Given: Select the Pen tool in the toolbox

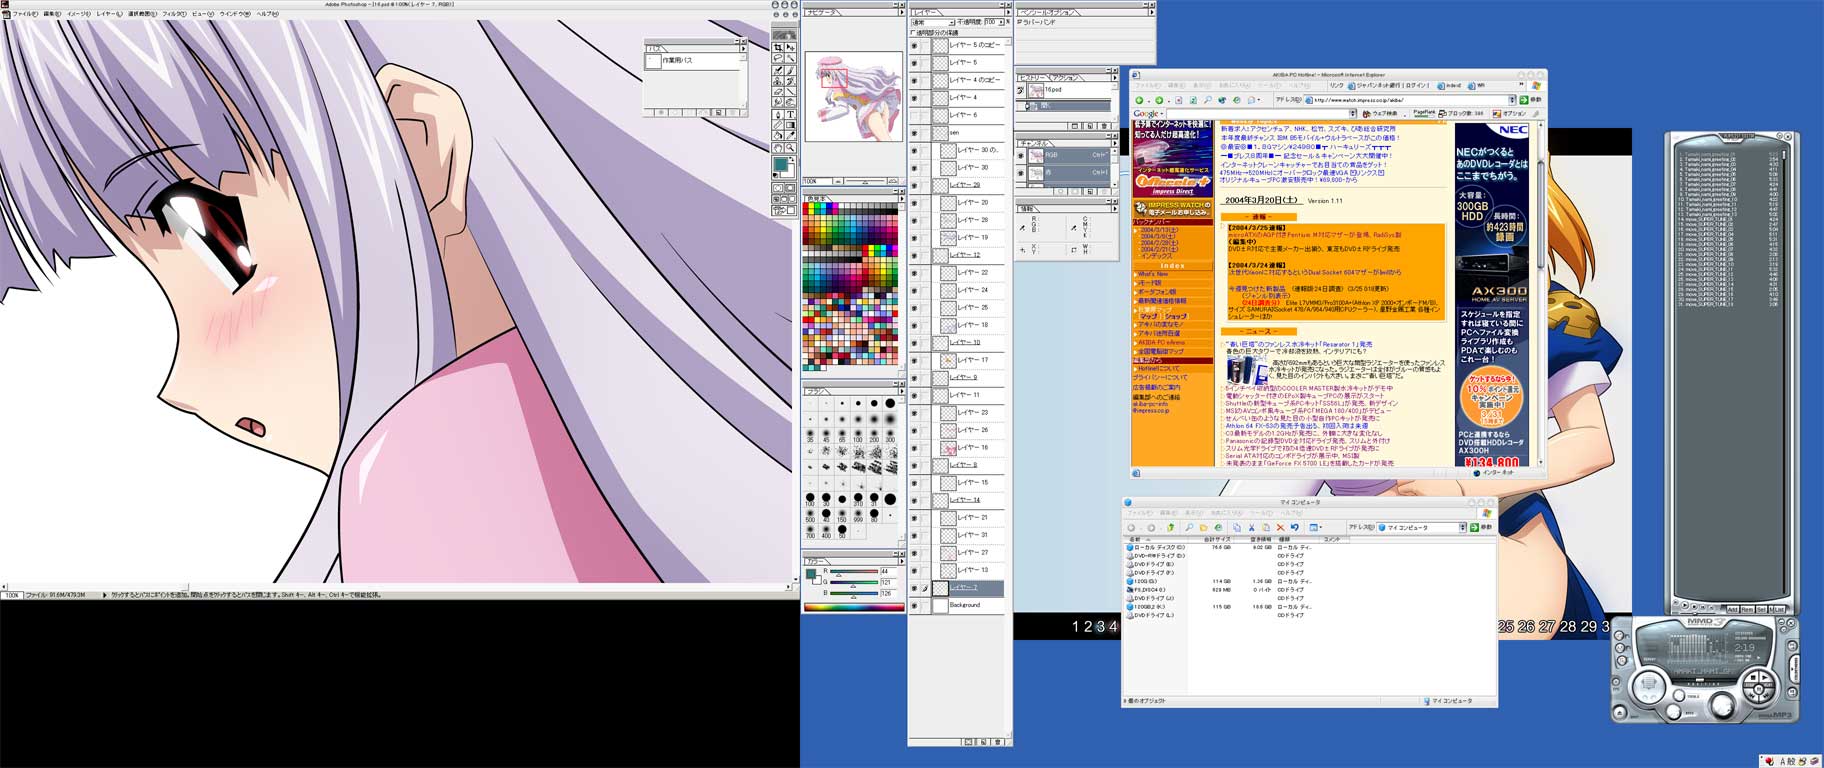Looking at the screenshot, I should tap(778, 114).
